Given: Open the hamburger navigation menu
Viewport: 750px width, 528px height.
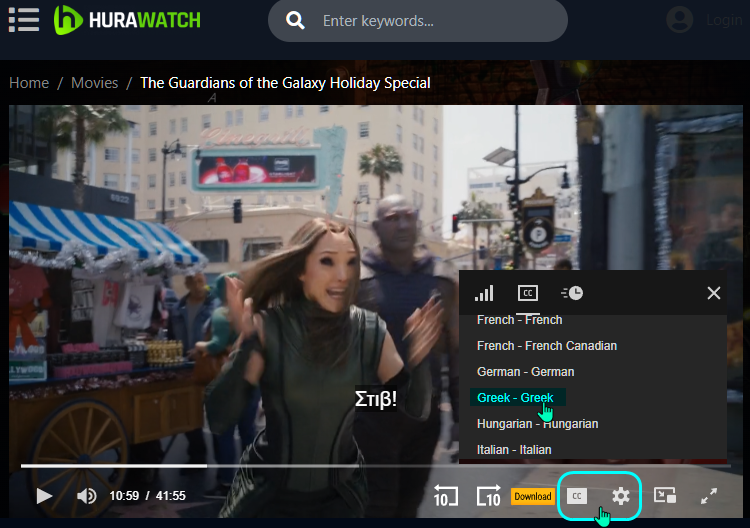Looking at the screenshot, I should (x=24, y=20).
